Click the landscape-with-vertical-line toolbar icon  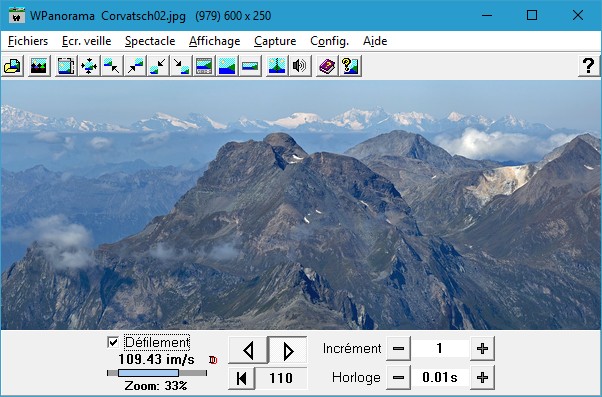click(x=277, y=66)
